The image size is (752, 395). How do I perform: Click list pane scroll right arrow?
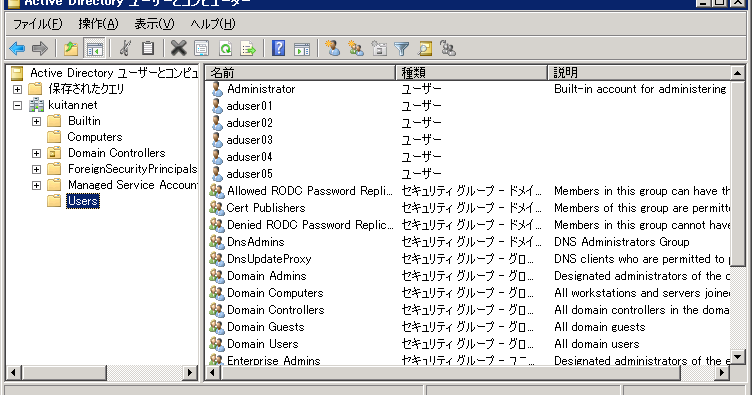pyautogui.click(x=722, y=372)
